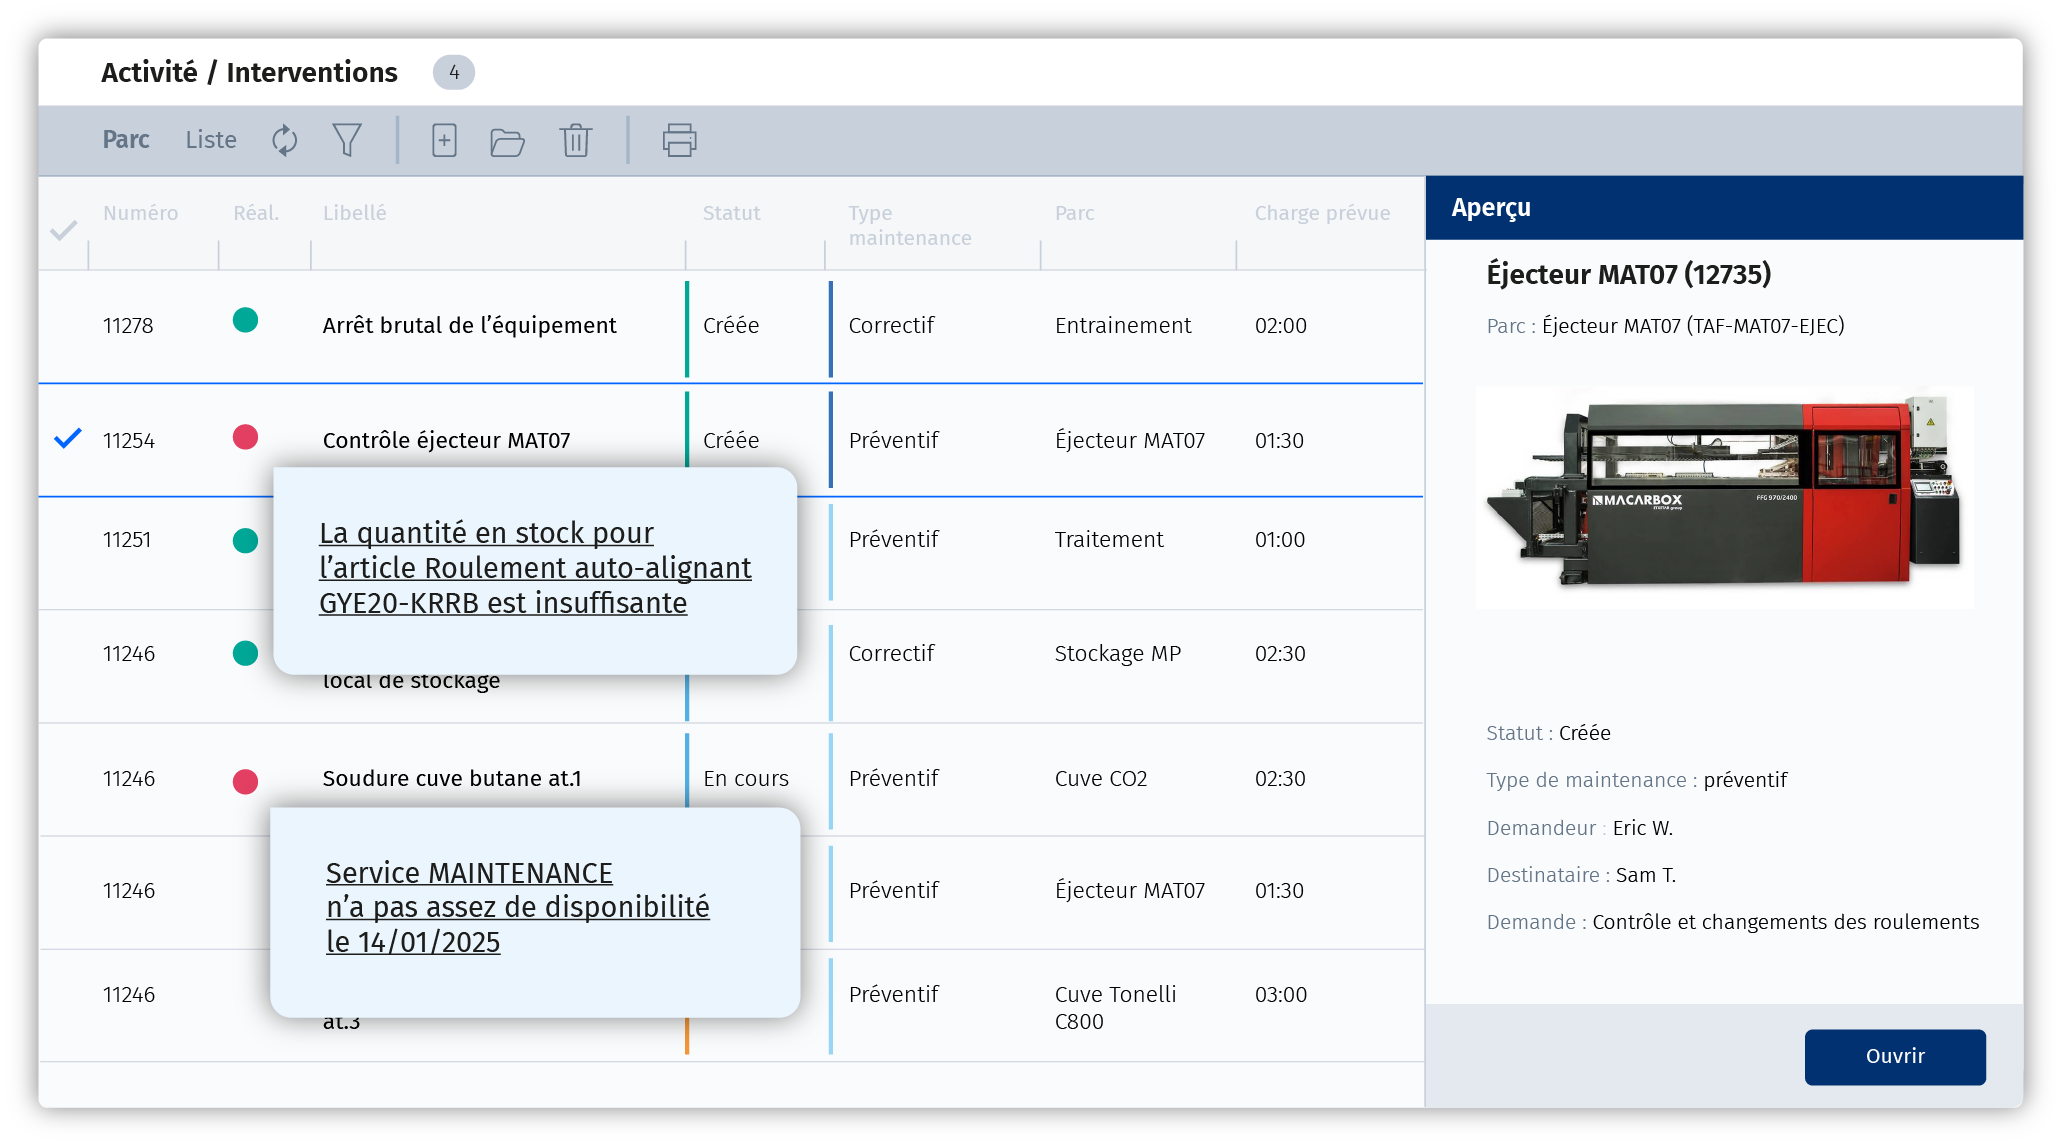Switch to the Liste view tab
This screenshot has width=2063, height=1147.
211,140
